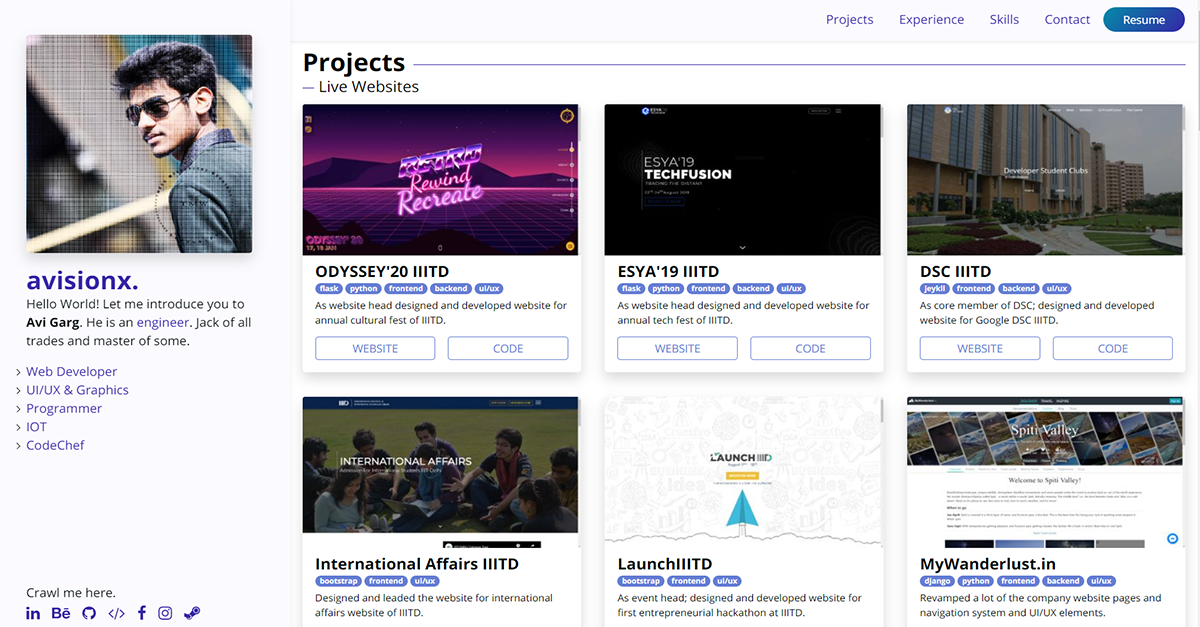Click the UI/UX & Graphics sidebar link
1200x627 pixels.
[x=77, y=390]
